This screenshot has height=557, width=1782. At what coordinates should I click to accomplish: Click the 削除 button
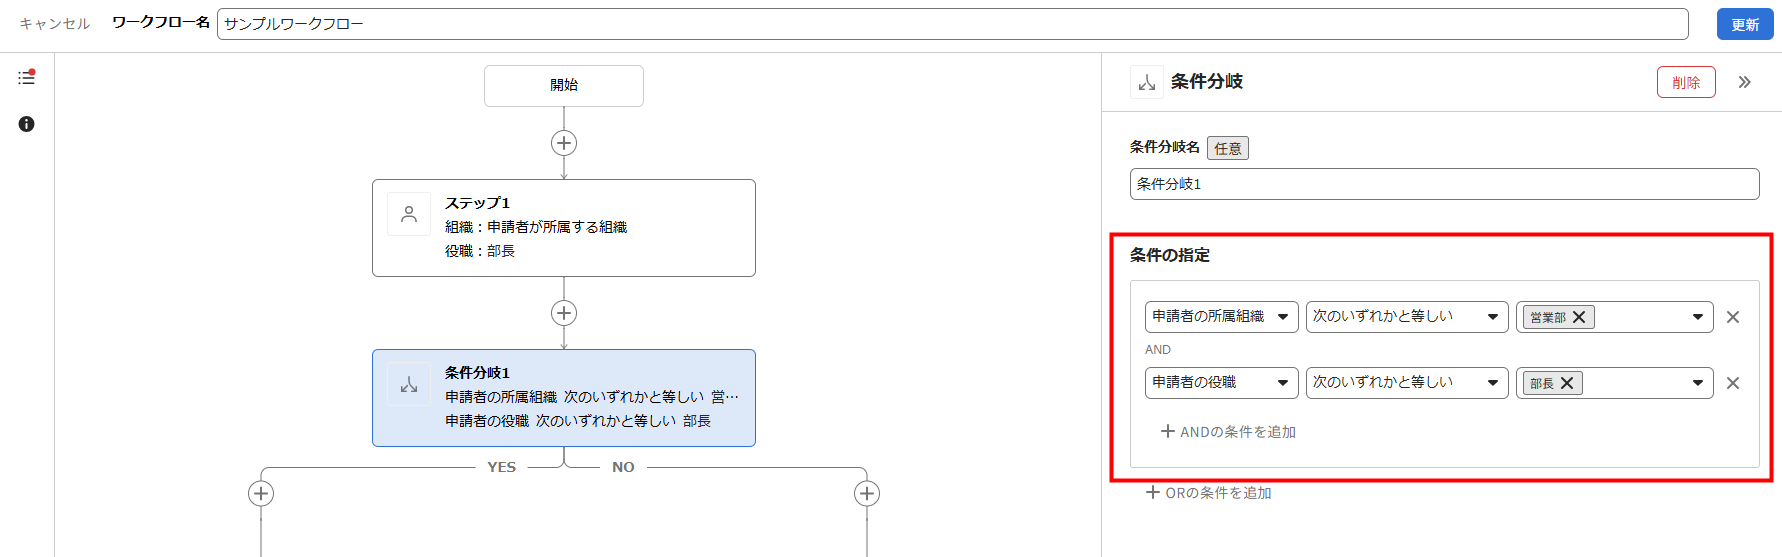point(1686,82)
